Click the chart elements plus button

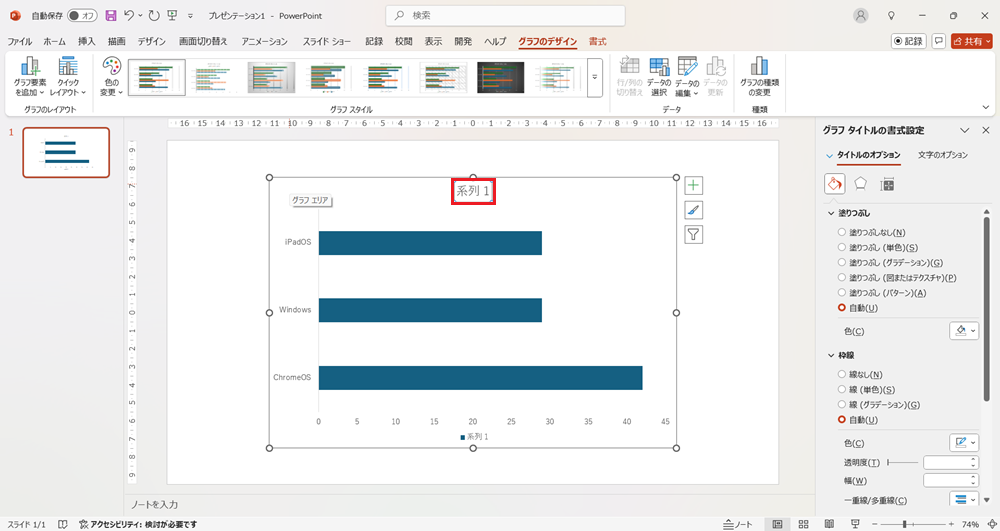[693, 185]
